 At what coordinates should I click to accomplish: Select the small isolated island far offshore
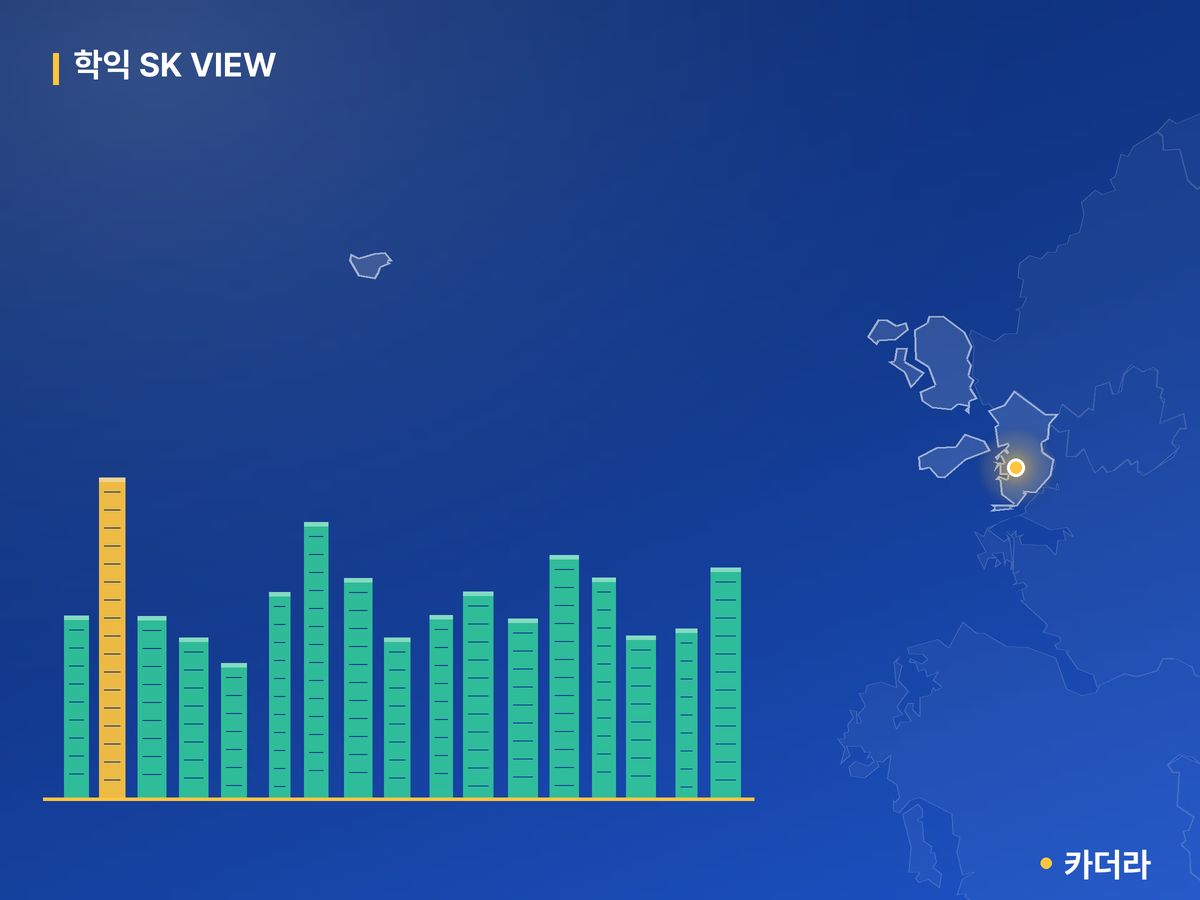(x=370, y=265)
